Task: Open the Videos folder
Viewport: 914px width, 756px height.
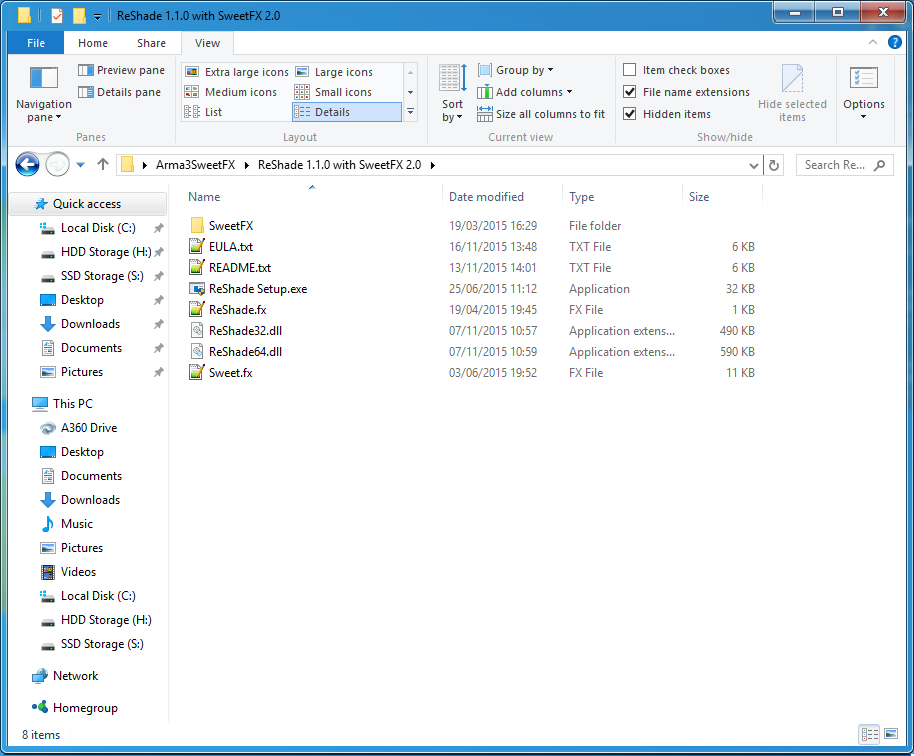Action: pos(78,572)
